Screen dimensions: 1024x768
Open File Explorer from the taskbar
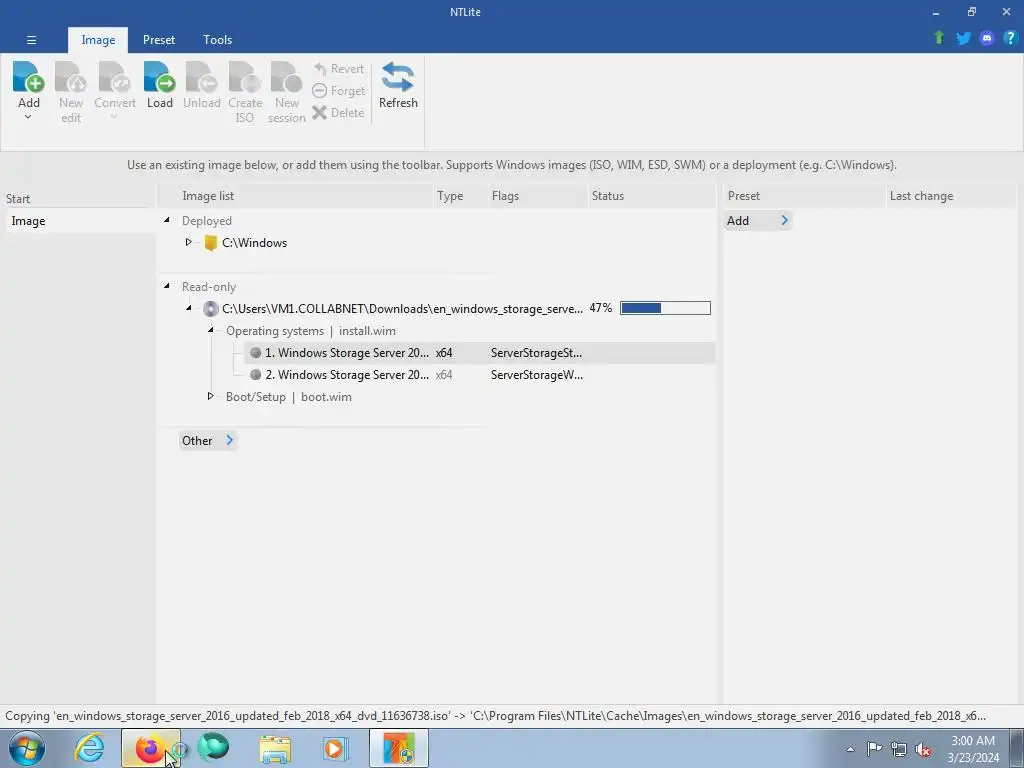pyautogui.click(x=276, y=748)
